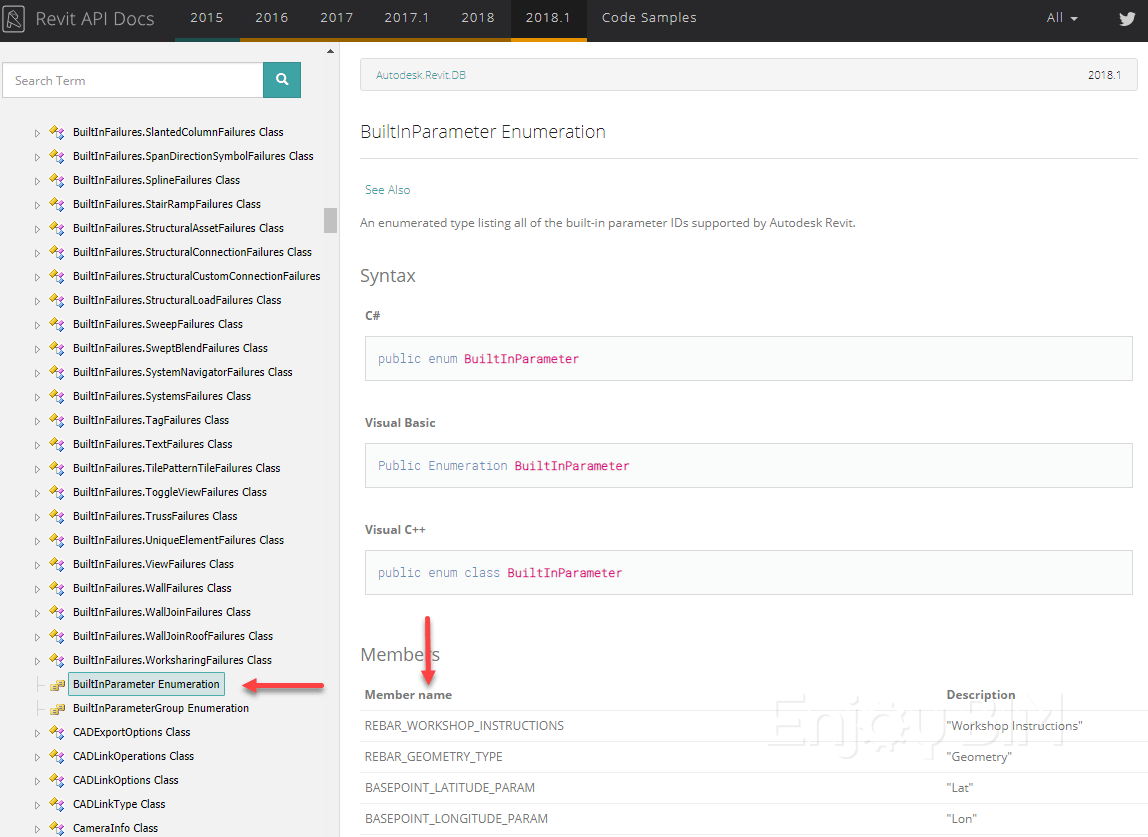Click the BASEPOINT_LATITUDE_PARAM member name

click(x=450, y=788)
